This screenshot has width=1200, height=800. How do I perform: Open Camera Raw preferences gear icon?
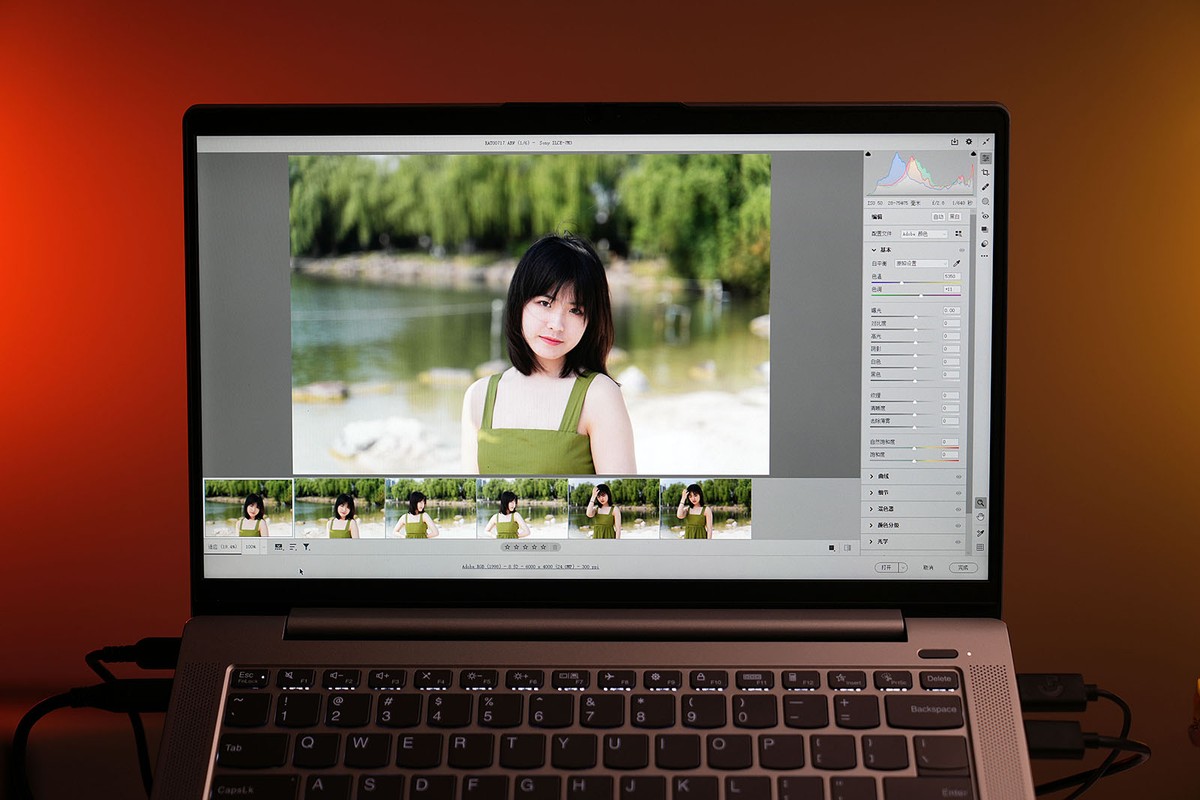click(x=969, y=141)
